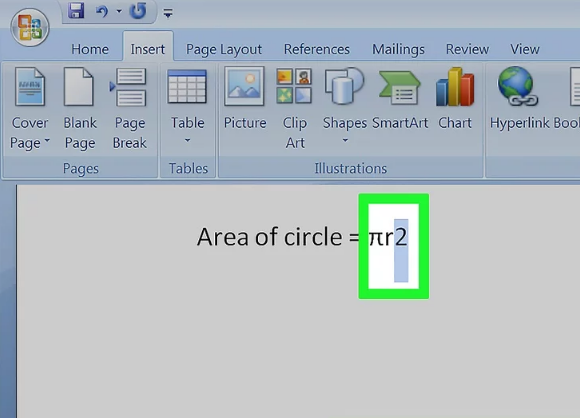Insert a Page Break
Image resolution: width=580 pixels, height=418 pixels.
(x=129, y=109)
